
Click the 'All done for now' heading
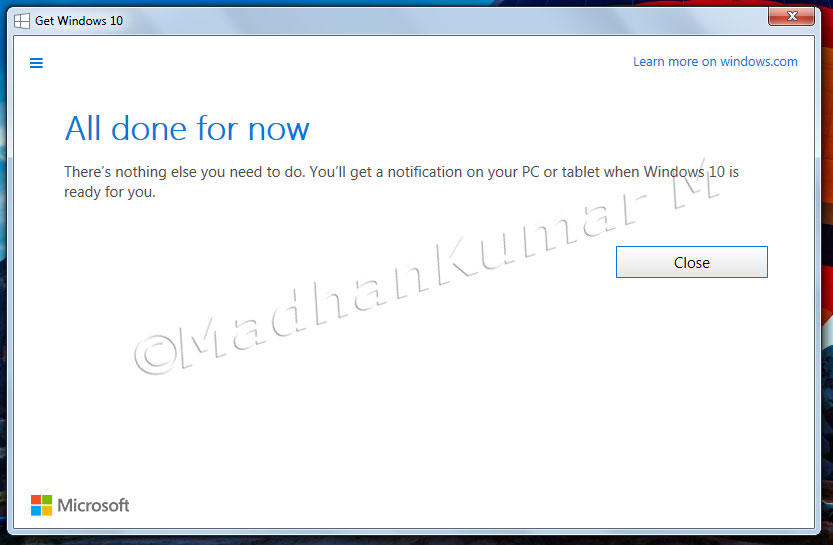187,129
